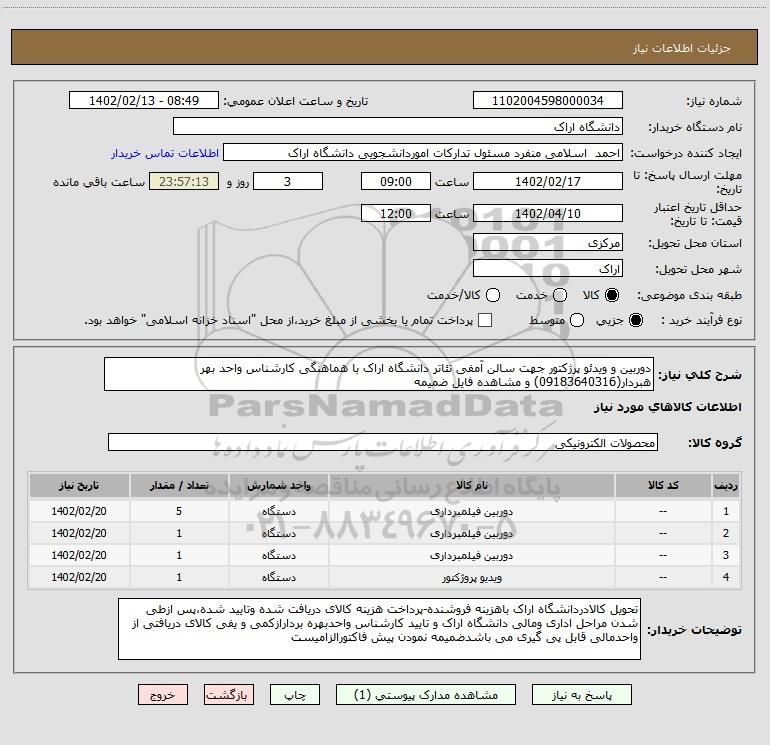Click the خروج exit button

click(163, 695)
